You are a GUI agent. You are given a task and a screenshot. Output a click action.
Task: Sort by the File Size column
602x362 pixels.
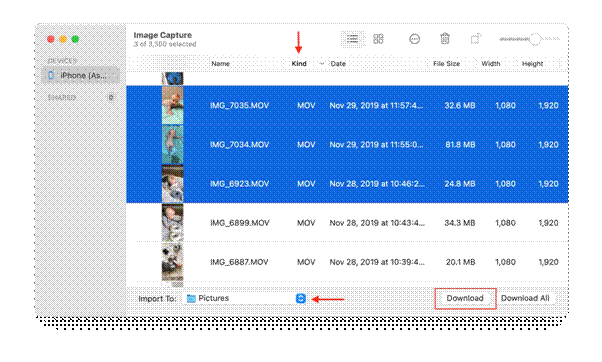[446, 64]
